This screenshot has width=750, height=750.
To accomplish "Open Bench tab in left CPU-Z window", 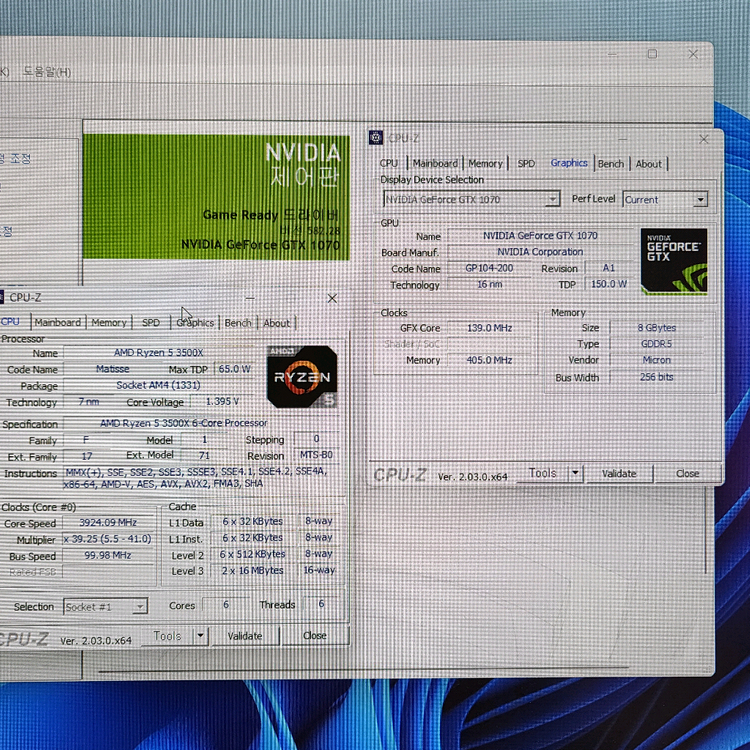I will click(x=238, y=322).
